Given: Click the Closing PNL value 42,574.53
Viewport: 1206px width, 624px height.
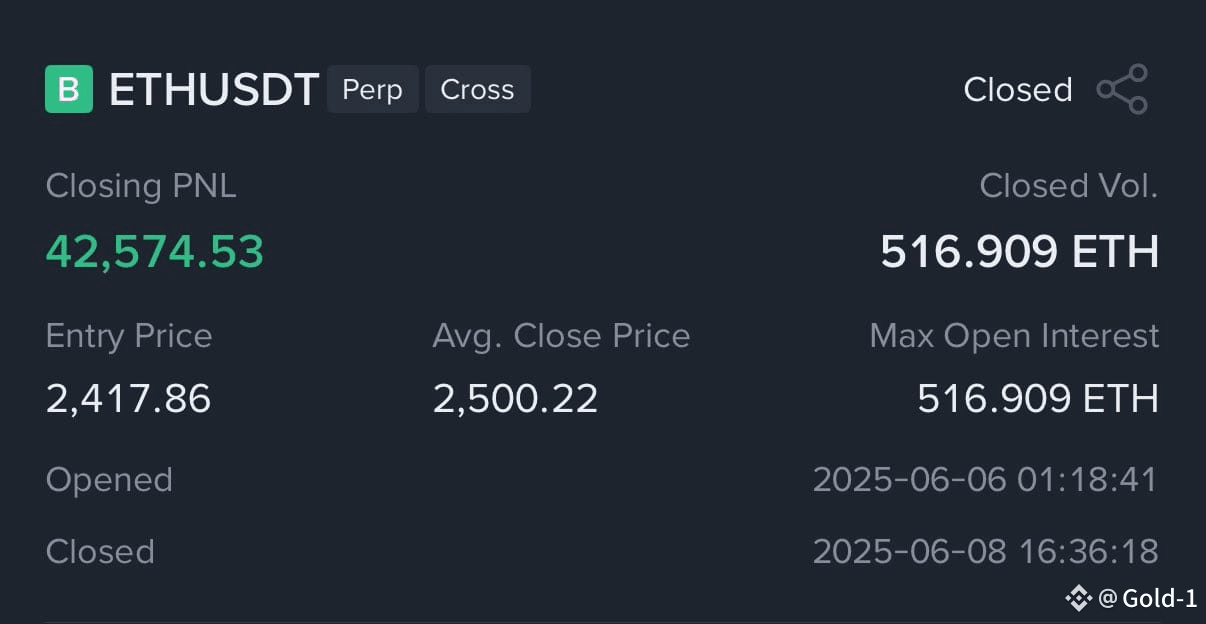Looking at the screenshot, I should [155, 252].
